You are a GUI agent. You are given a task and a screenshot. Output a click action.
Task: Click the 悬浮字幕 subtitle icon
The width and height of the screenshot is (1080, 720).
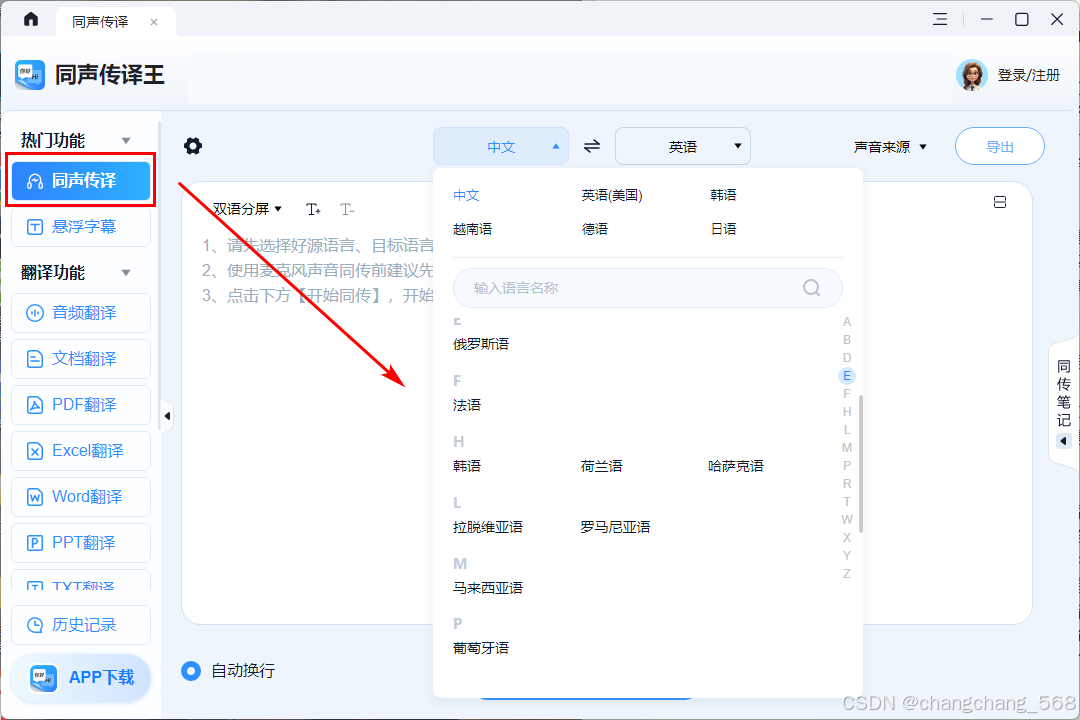coord(34,227)
